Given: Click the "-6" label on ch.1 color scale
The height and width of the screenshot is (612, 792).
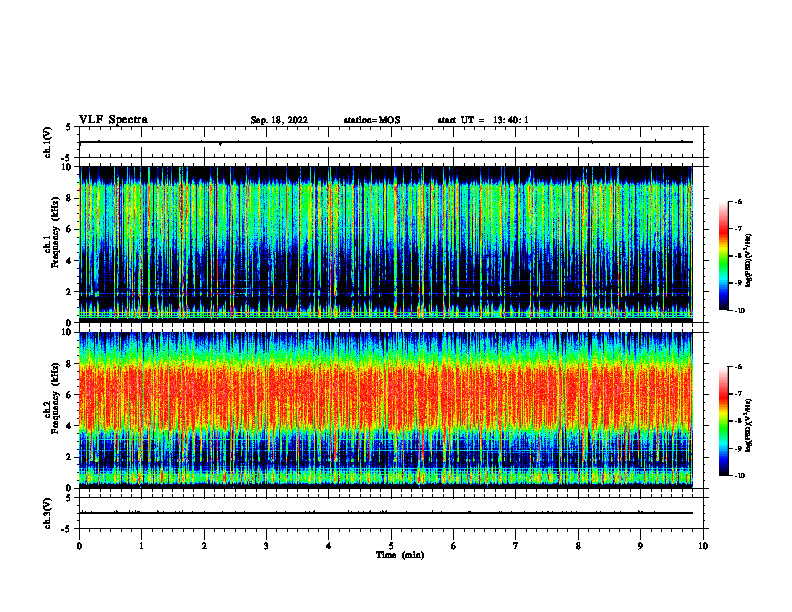Looking at the screenshot, I should tap(739, 201).
